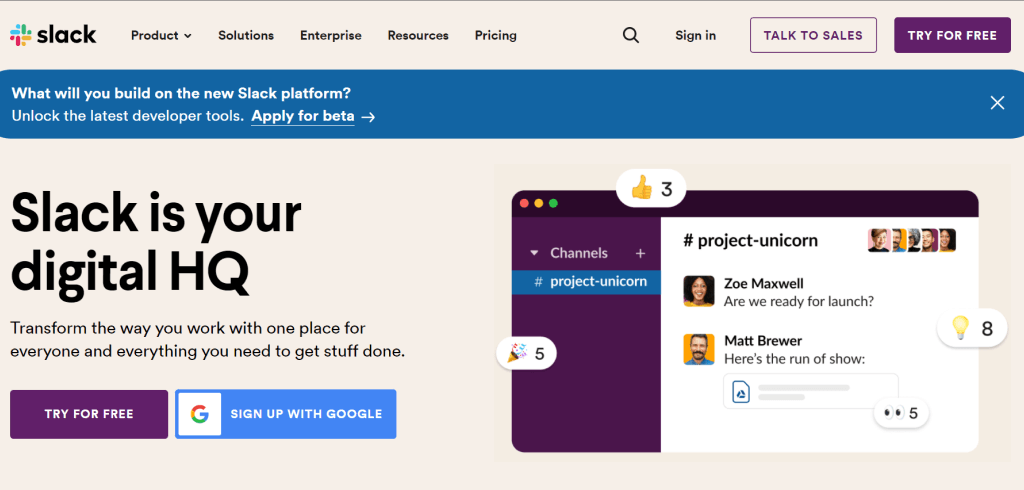Click the member avatars in project-unicorn header
1024x490 pixels.
[912, 240]
